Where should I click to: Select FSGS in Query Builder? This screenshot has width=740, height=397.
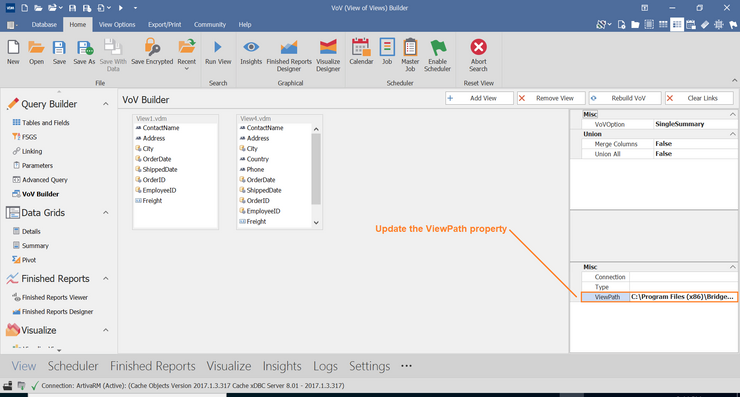coord(25,137)
